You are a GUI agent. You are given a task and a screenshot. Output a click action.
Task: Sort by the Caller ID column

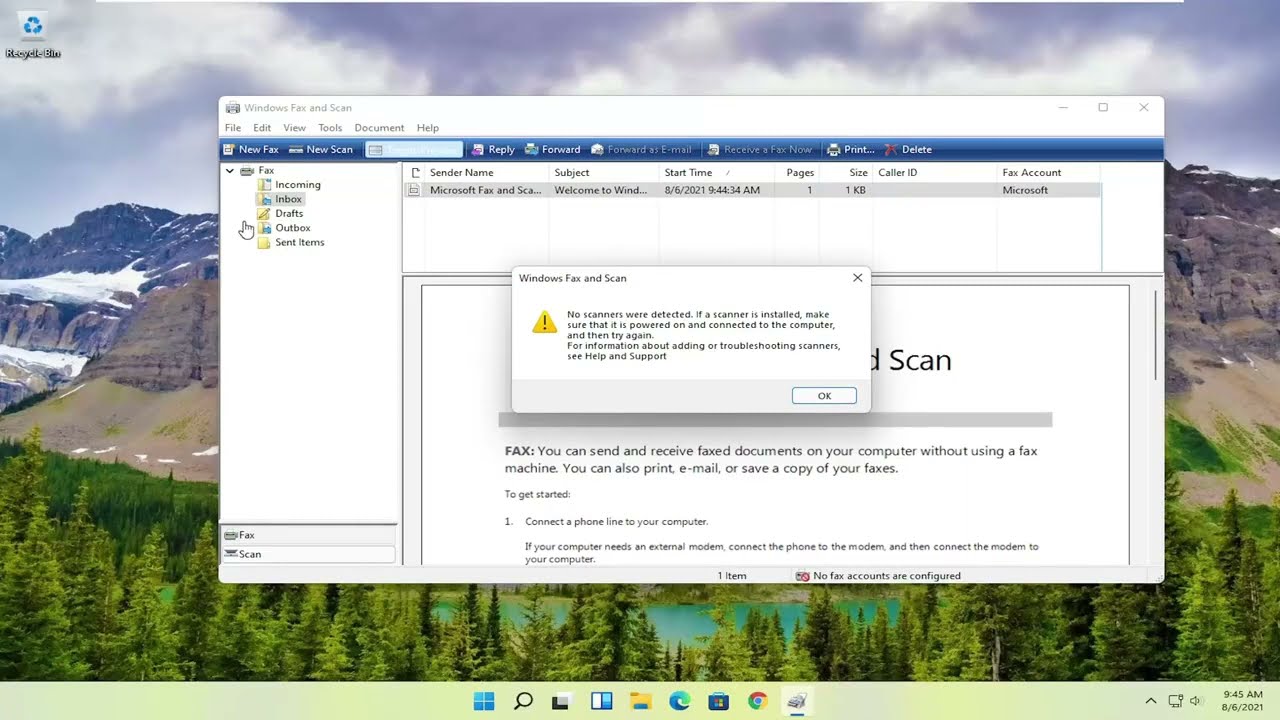[935, 173]
